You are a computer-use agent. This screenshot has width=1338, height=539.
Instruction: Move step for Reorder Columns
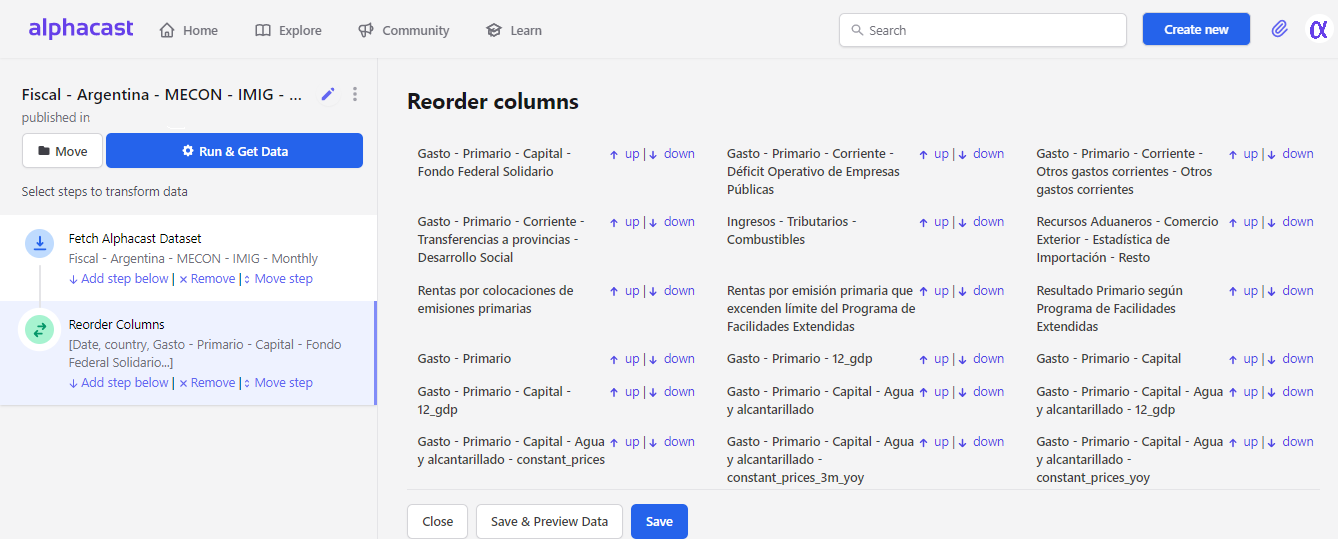(278, 383)
